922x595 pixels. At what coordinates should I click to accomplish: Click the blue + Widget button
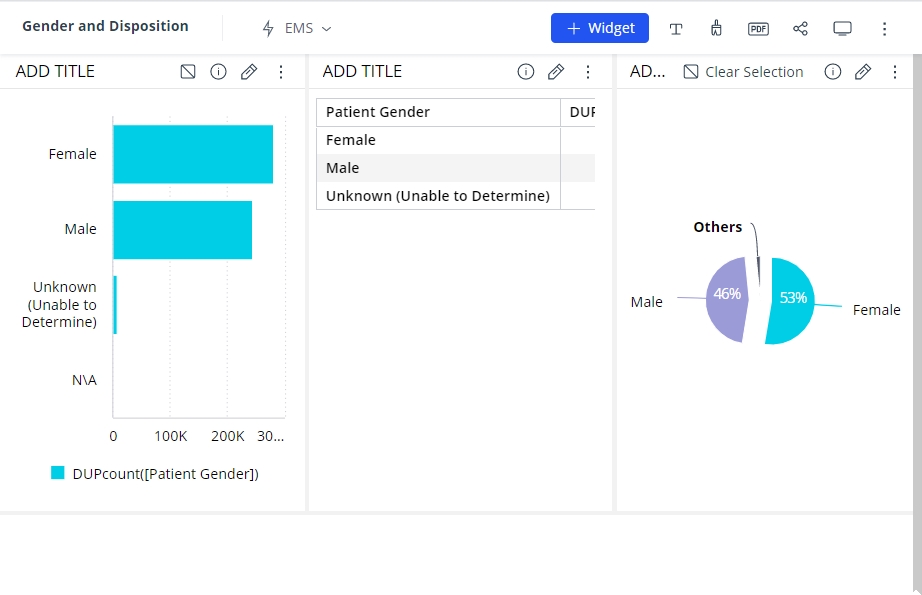pos(600,28)
